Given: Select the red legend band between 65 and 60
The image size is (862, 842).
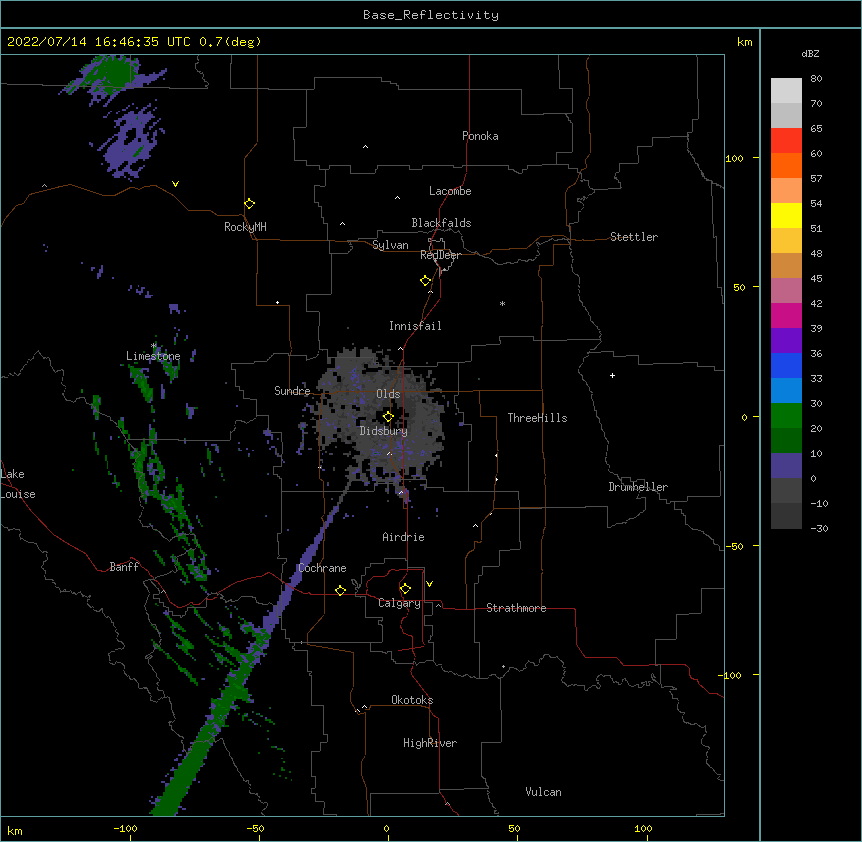Looking at the screenshot, I should [786, 141].
